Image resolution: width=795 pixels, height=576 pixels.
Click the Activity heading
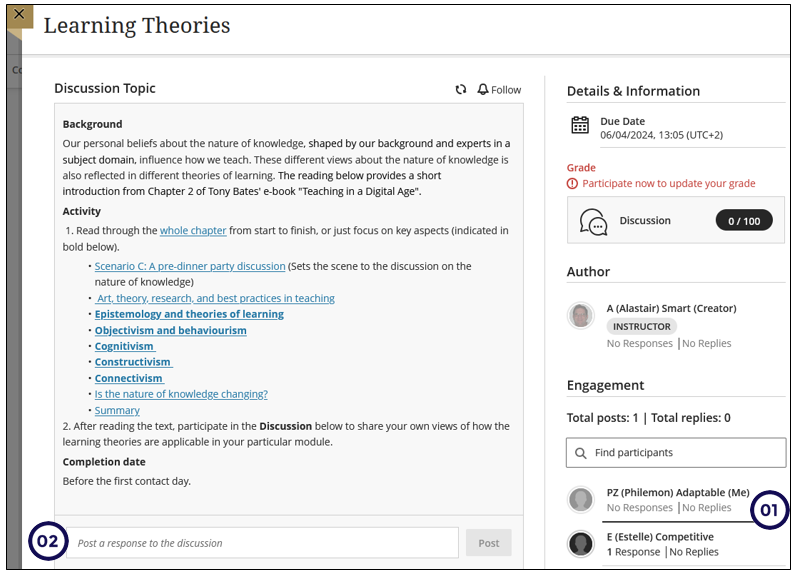[x=82, y=211]
